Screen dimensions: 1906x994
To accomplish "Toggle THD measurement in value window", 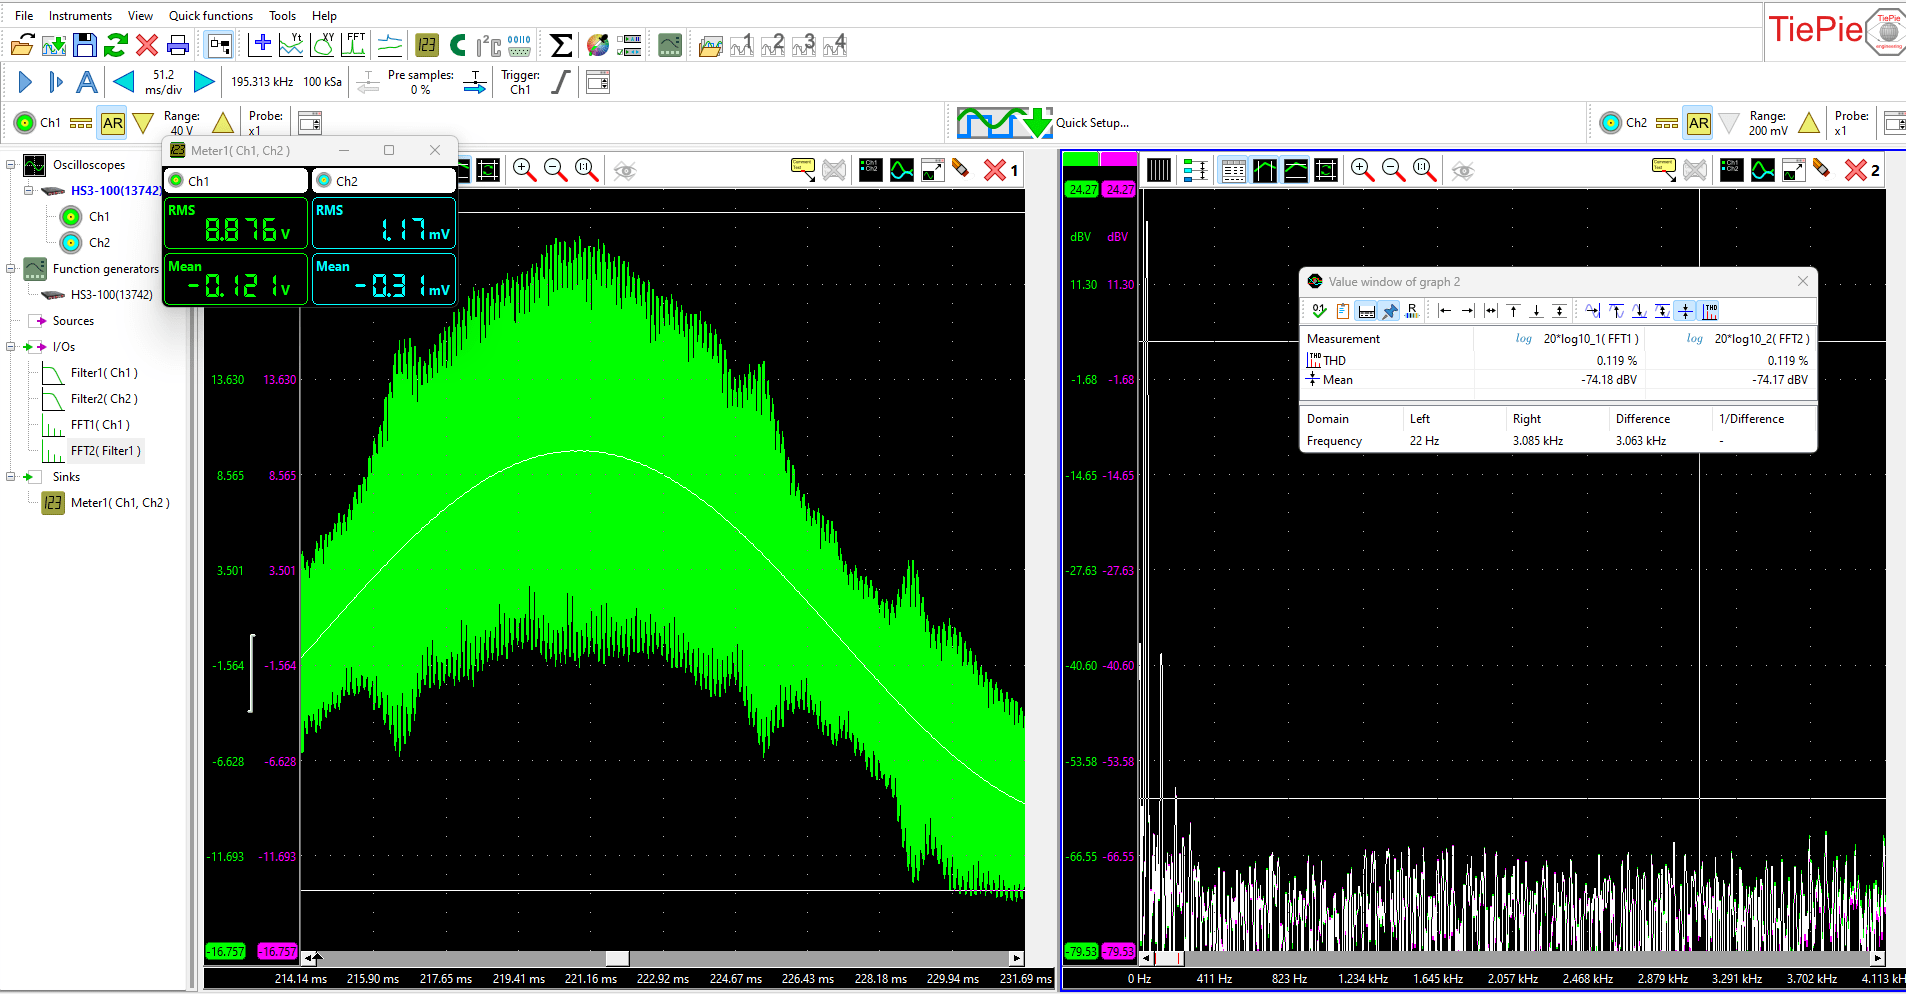I will 1710,311.
